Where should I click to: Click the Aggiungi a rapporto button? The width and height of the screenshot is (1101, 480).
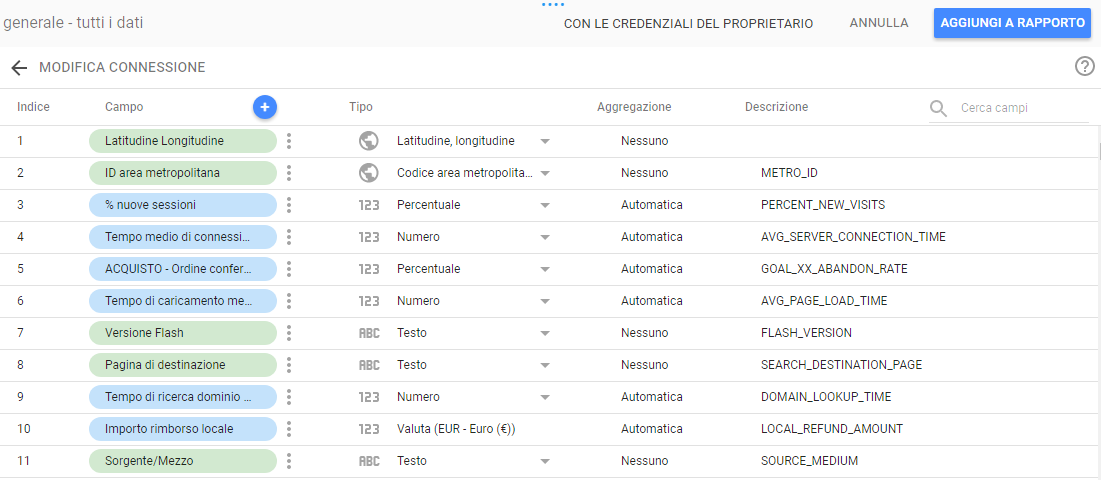point(1011,23)
